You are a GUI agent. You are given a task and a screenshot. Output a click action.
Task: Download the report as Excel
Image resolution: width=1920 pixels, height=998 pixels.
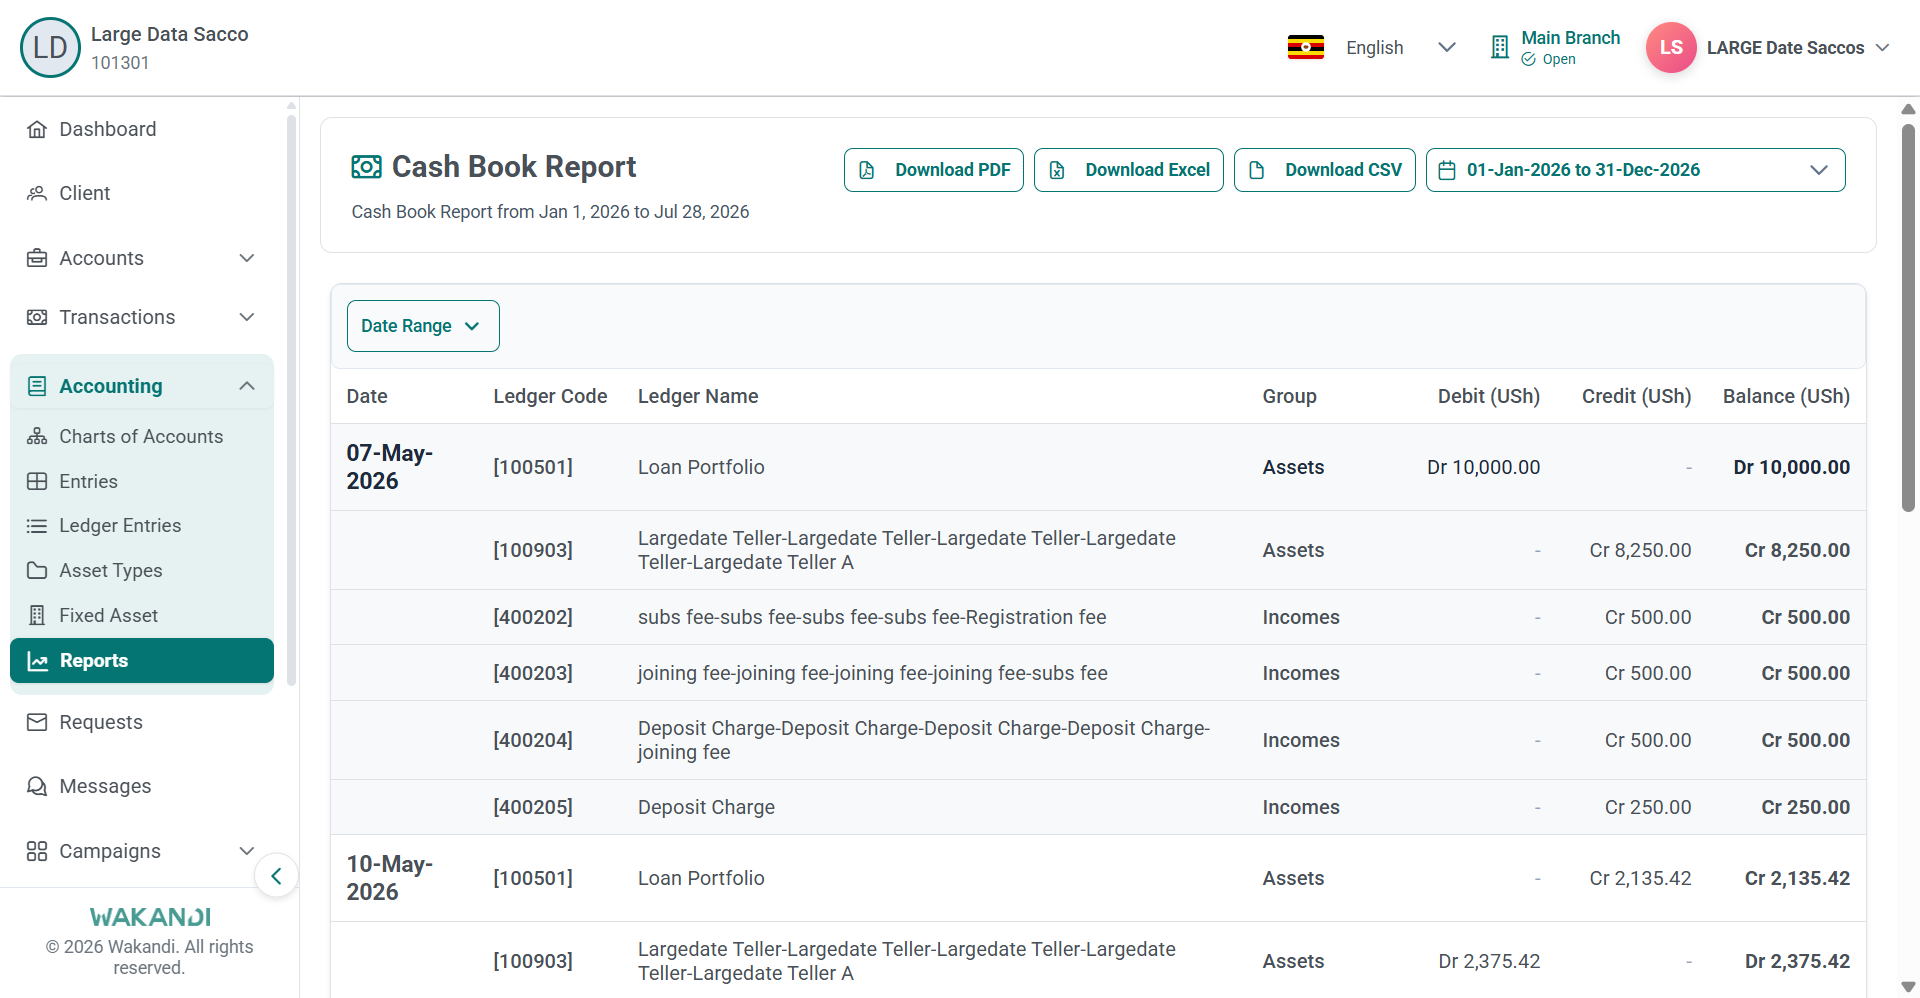(x=1129, y=170)
